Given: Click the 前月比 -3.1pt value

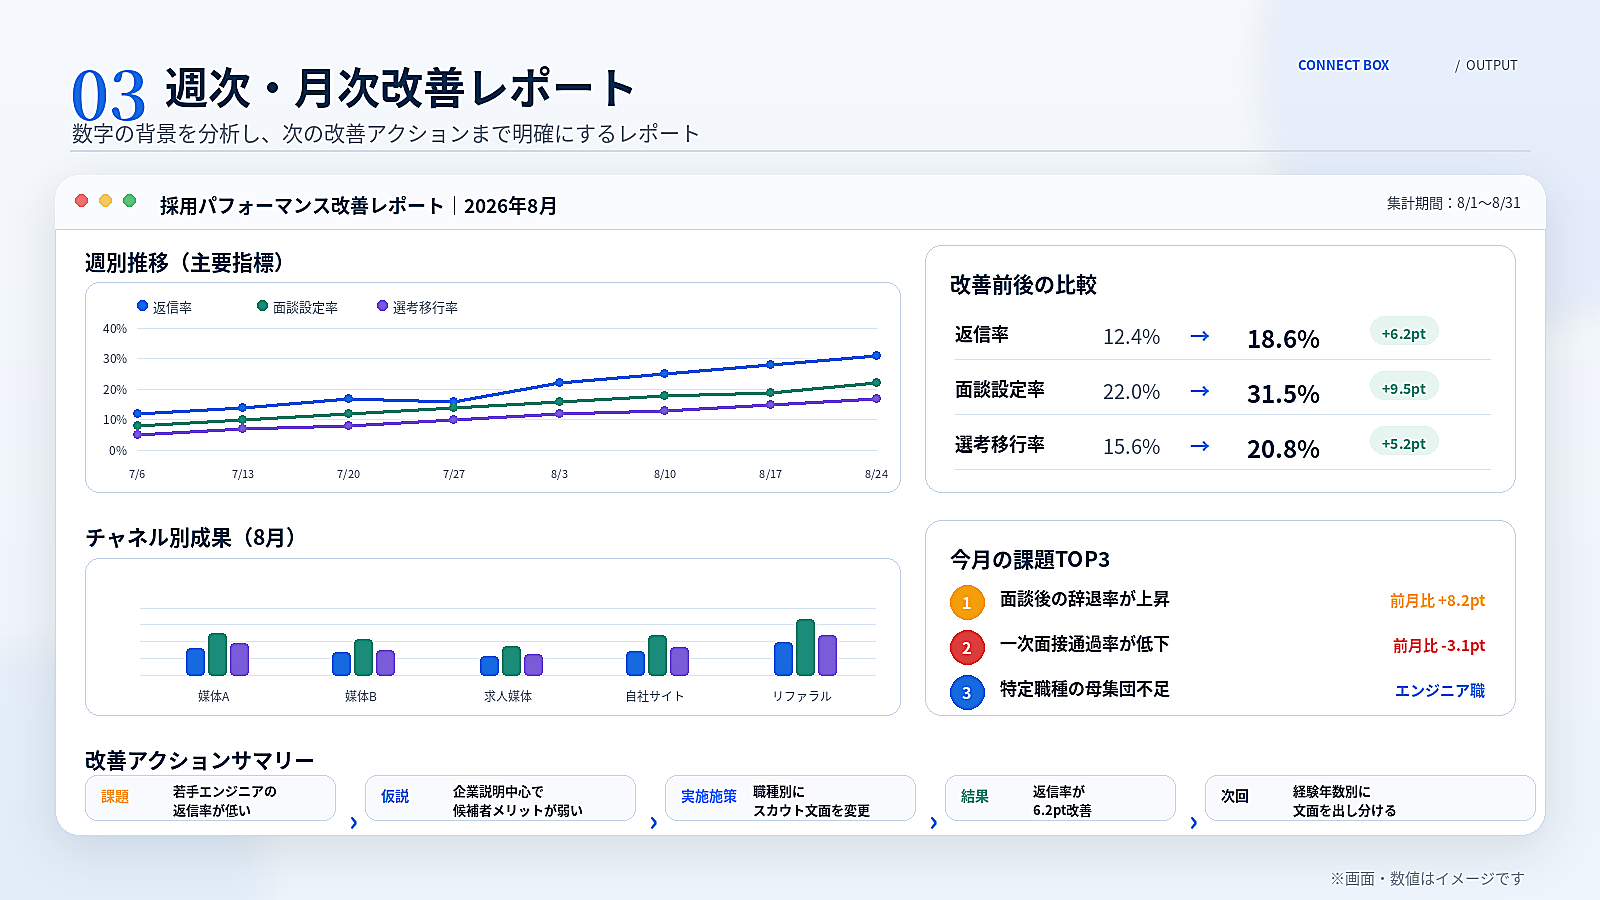Looking at the screenshot, I should (x=1439, y=646).
